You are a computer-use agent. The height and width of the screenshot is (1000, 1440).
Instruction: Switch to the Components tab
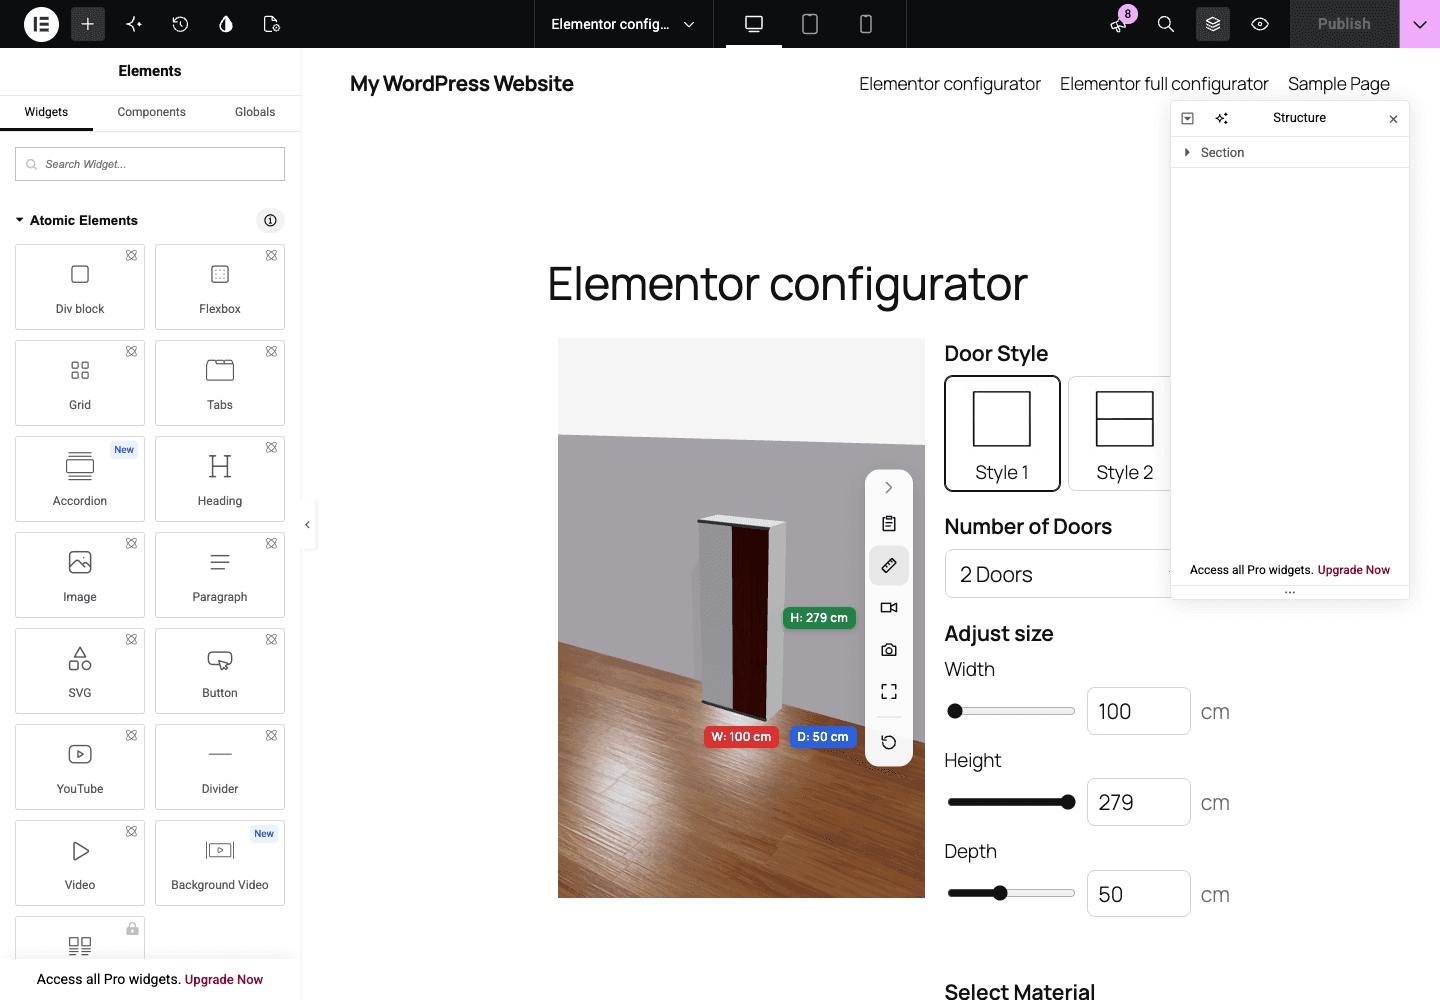(151, 112)
